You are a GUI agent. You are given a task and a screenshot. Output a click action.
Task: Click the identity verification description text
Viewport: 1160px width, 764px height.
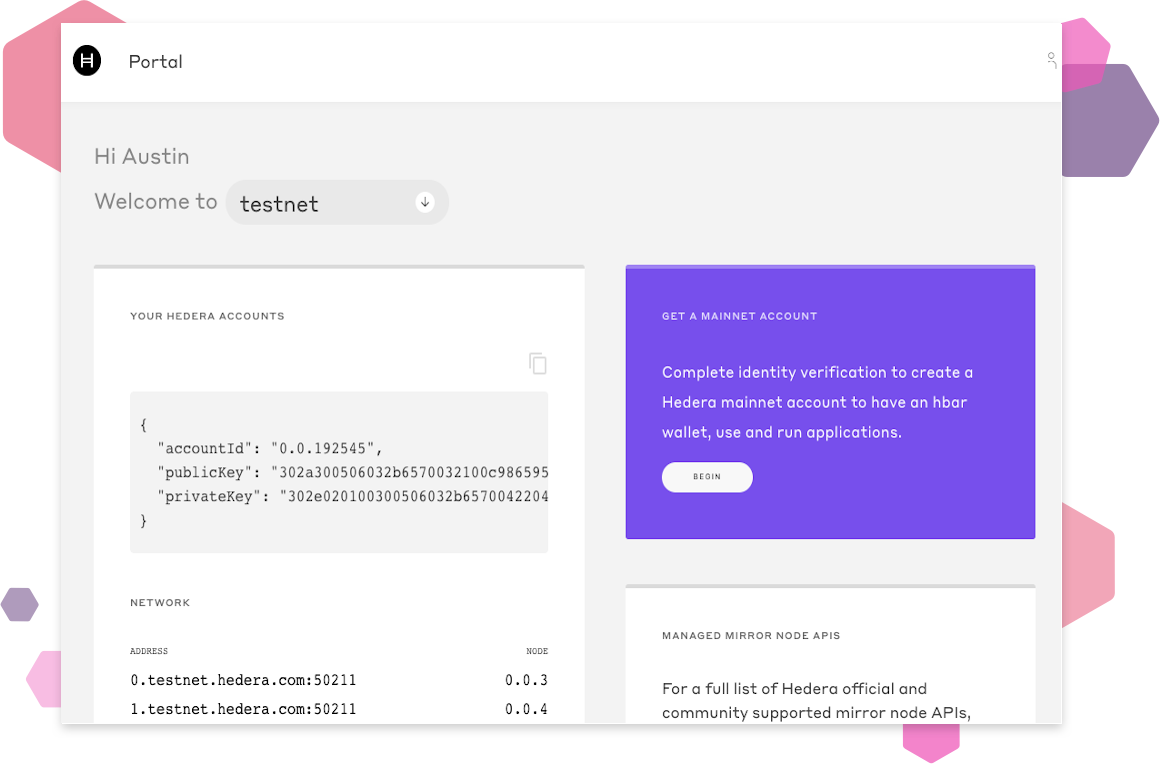pos(817,402)
